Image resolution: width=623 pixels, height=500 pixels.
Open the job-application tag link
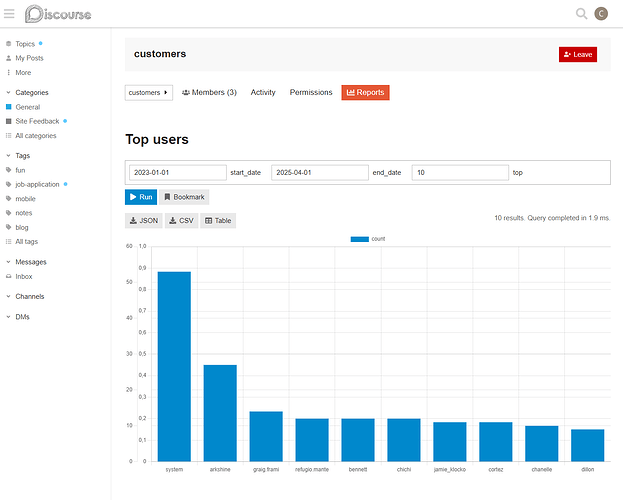37,184
